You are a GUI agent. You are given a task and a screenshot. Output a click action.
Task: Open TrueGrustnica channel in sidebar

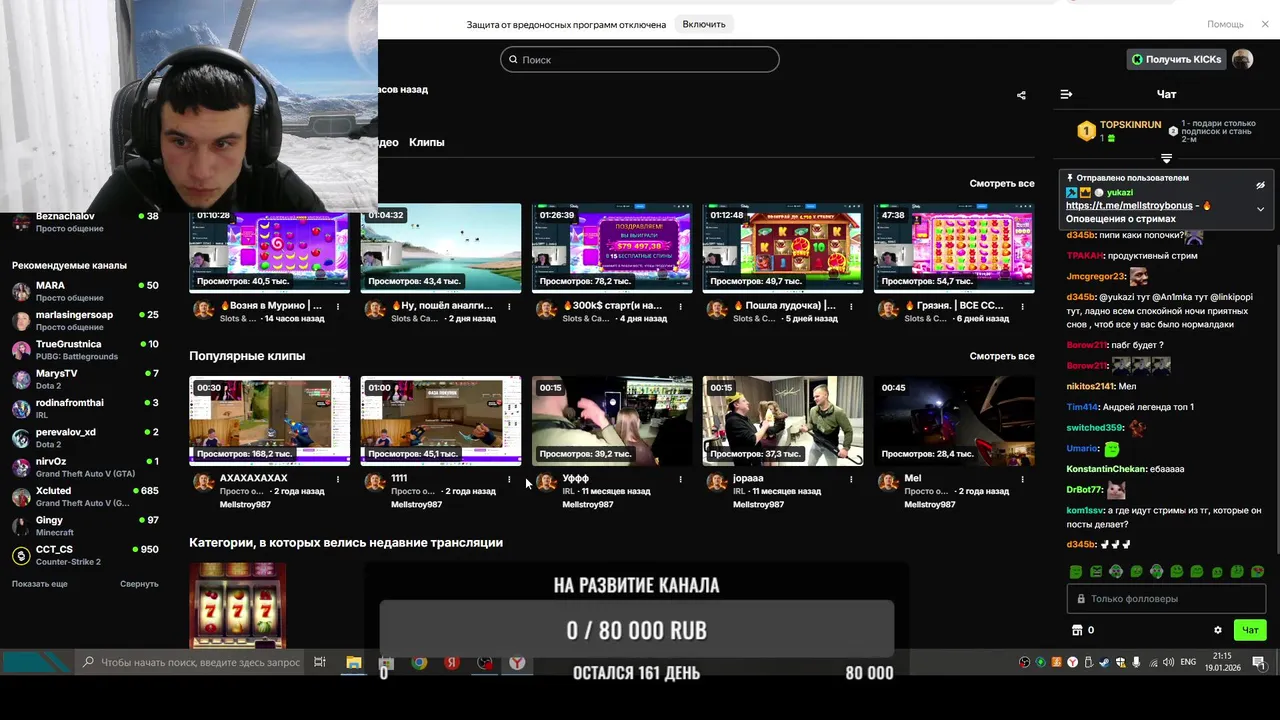(85, 350)
